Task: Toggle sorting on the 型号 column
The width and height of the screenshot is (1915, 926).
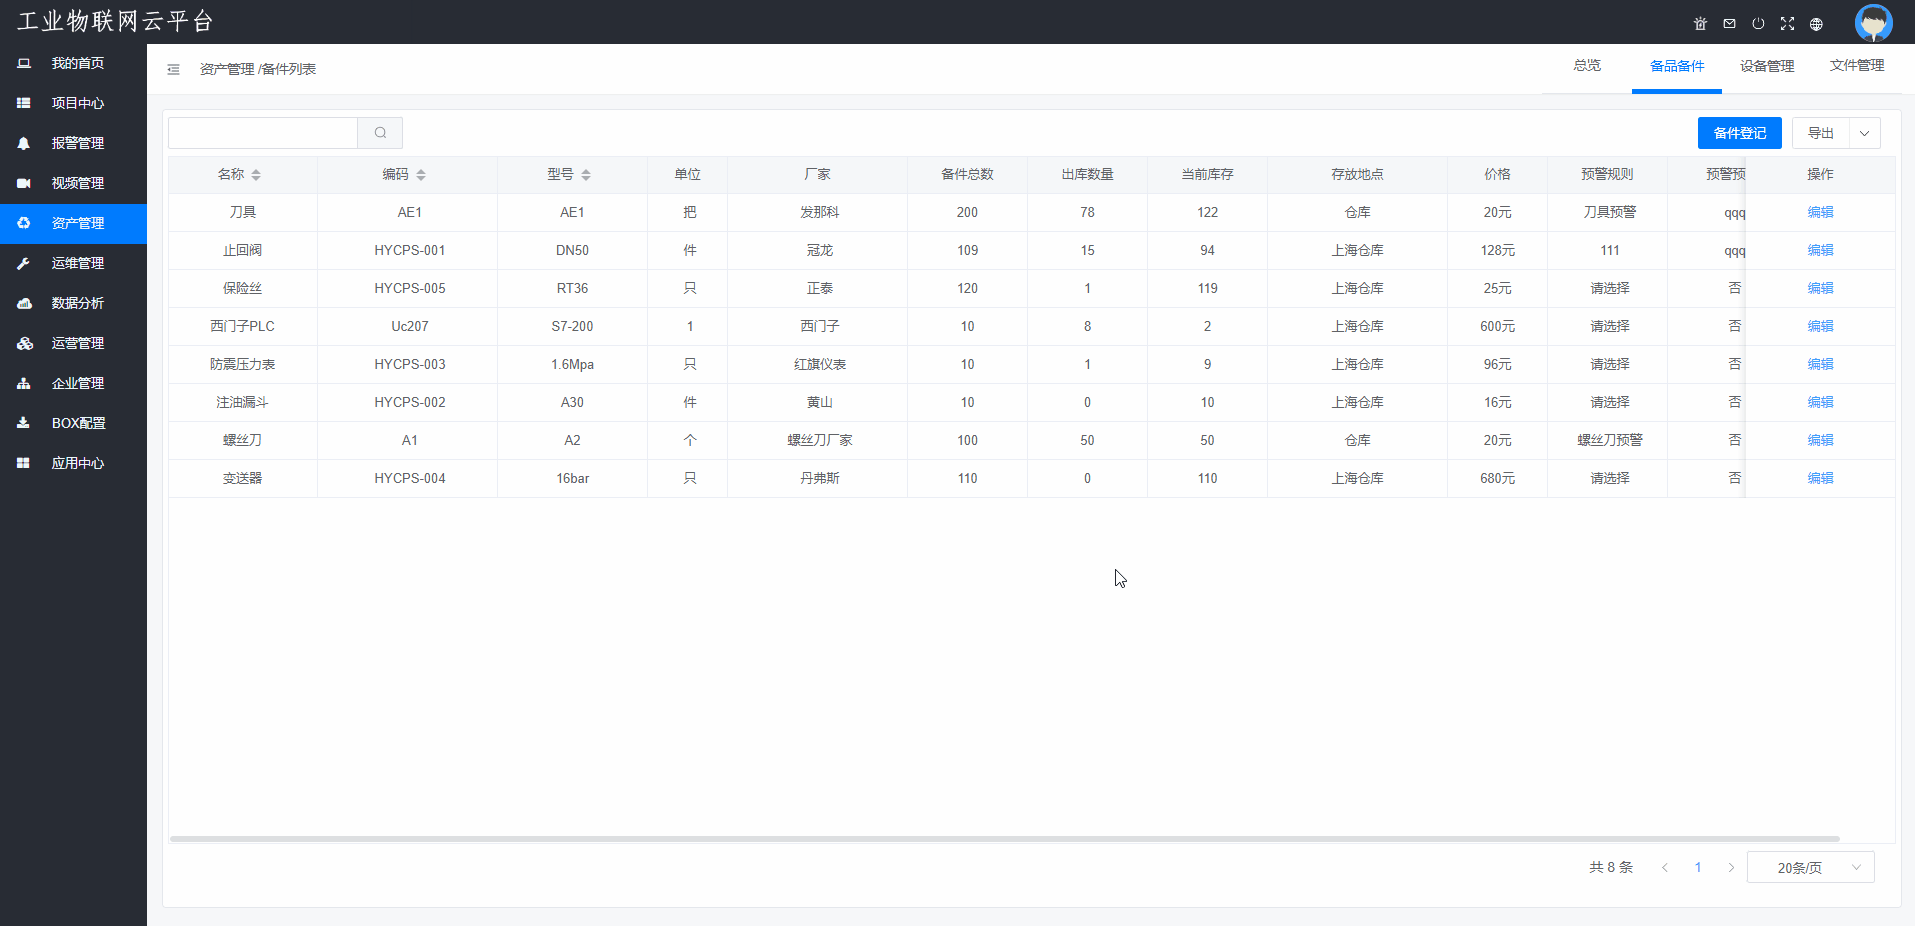Action: coord(586,175)
